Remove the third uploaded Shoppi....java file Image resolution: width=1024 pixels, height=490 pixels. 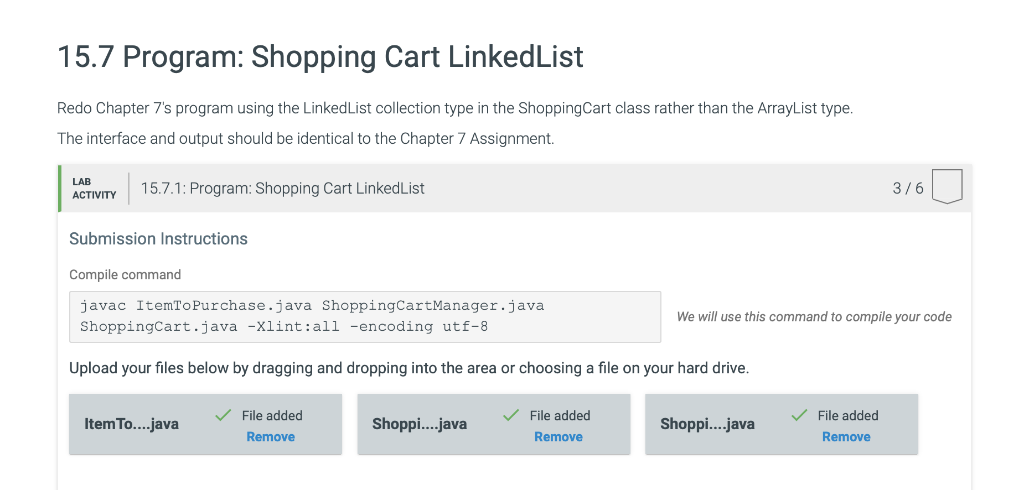pos(846,436)
